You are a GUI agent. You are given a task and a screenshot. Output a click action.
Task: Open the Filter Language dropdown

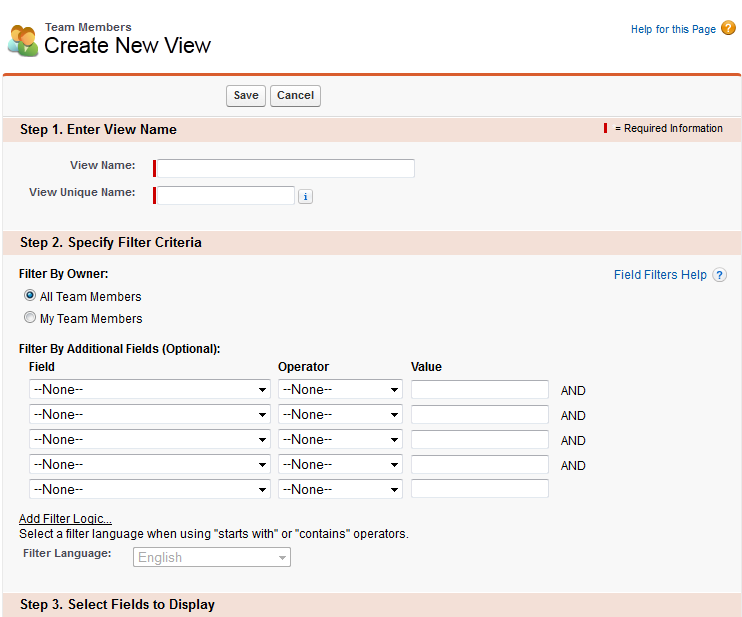212,557
